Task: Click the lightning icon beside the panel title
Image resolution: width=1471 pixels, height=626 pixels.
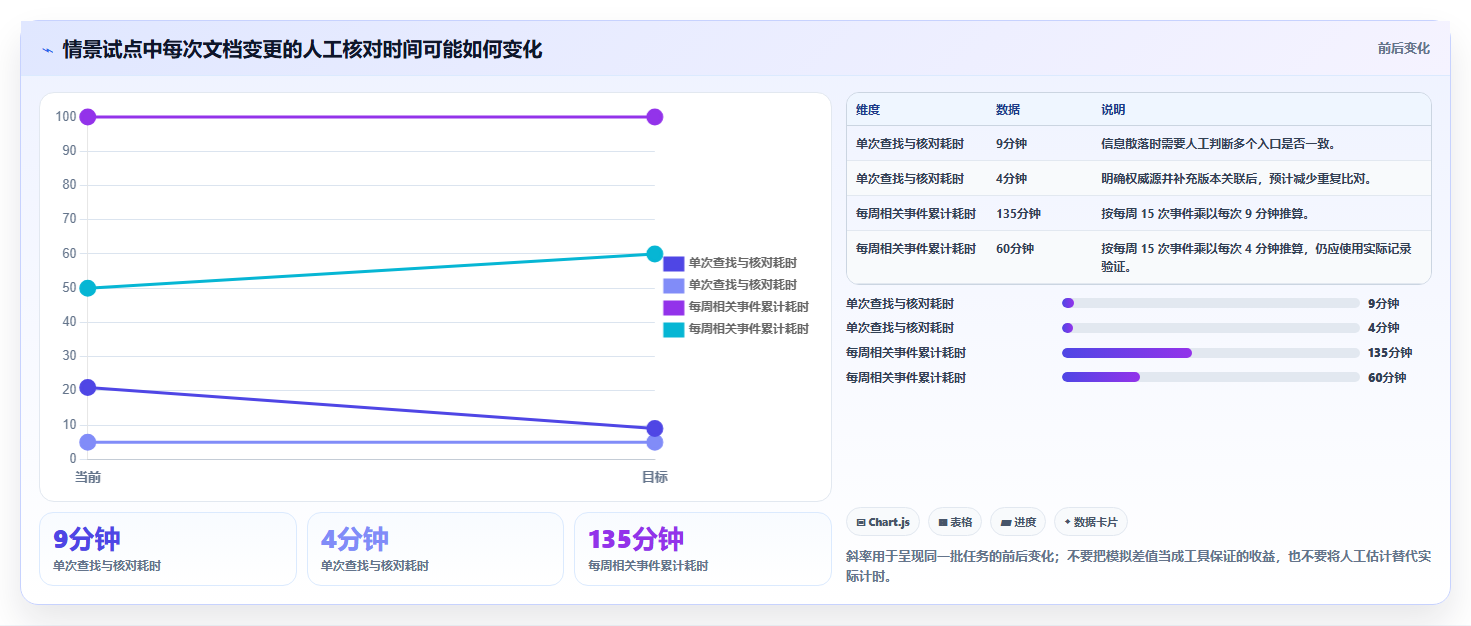Action: pyautogui.click(x=47, y=50)
